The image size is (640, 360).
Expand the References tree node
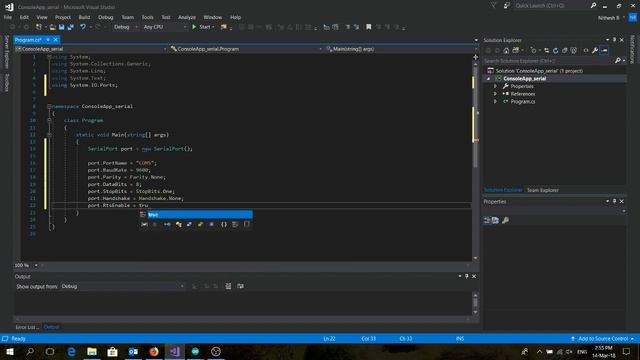click(x=496, y=94)
